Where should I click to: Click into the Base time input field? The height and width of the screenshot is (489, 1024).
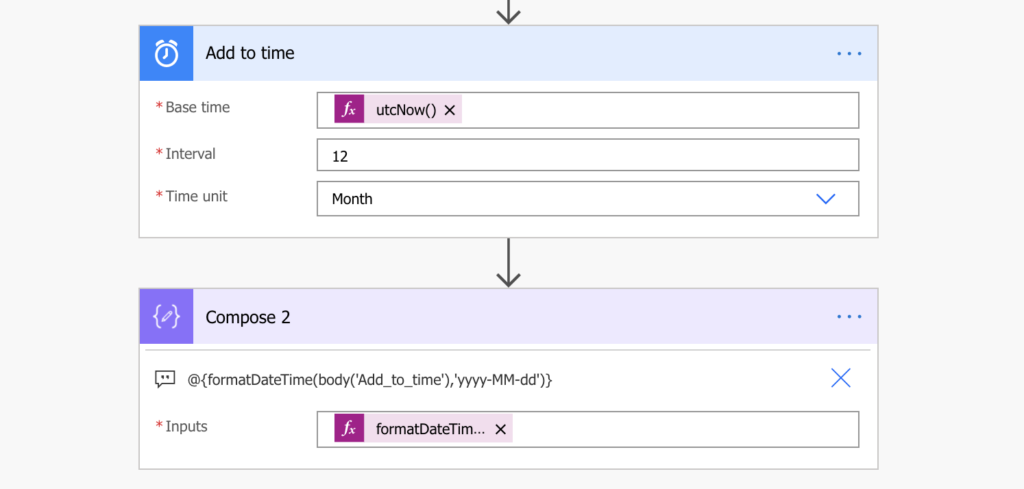[588, 110]
